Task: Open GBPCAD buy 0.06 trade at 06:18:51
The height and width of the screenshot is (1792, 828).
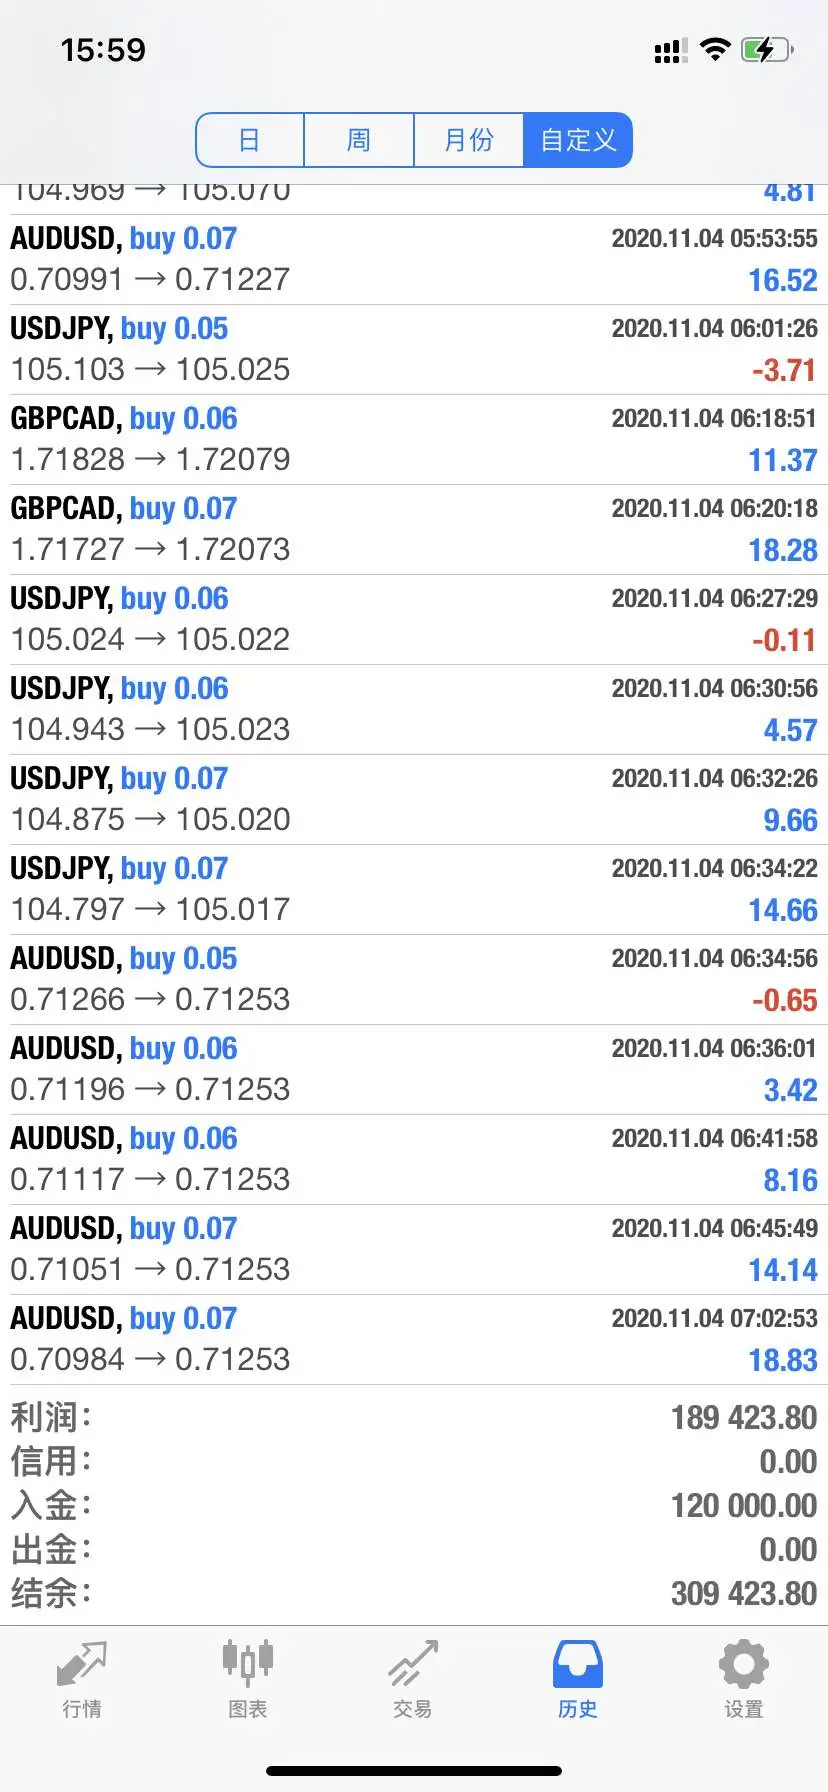Action: tap(414, 440)
